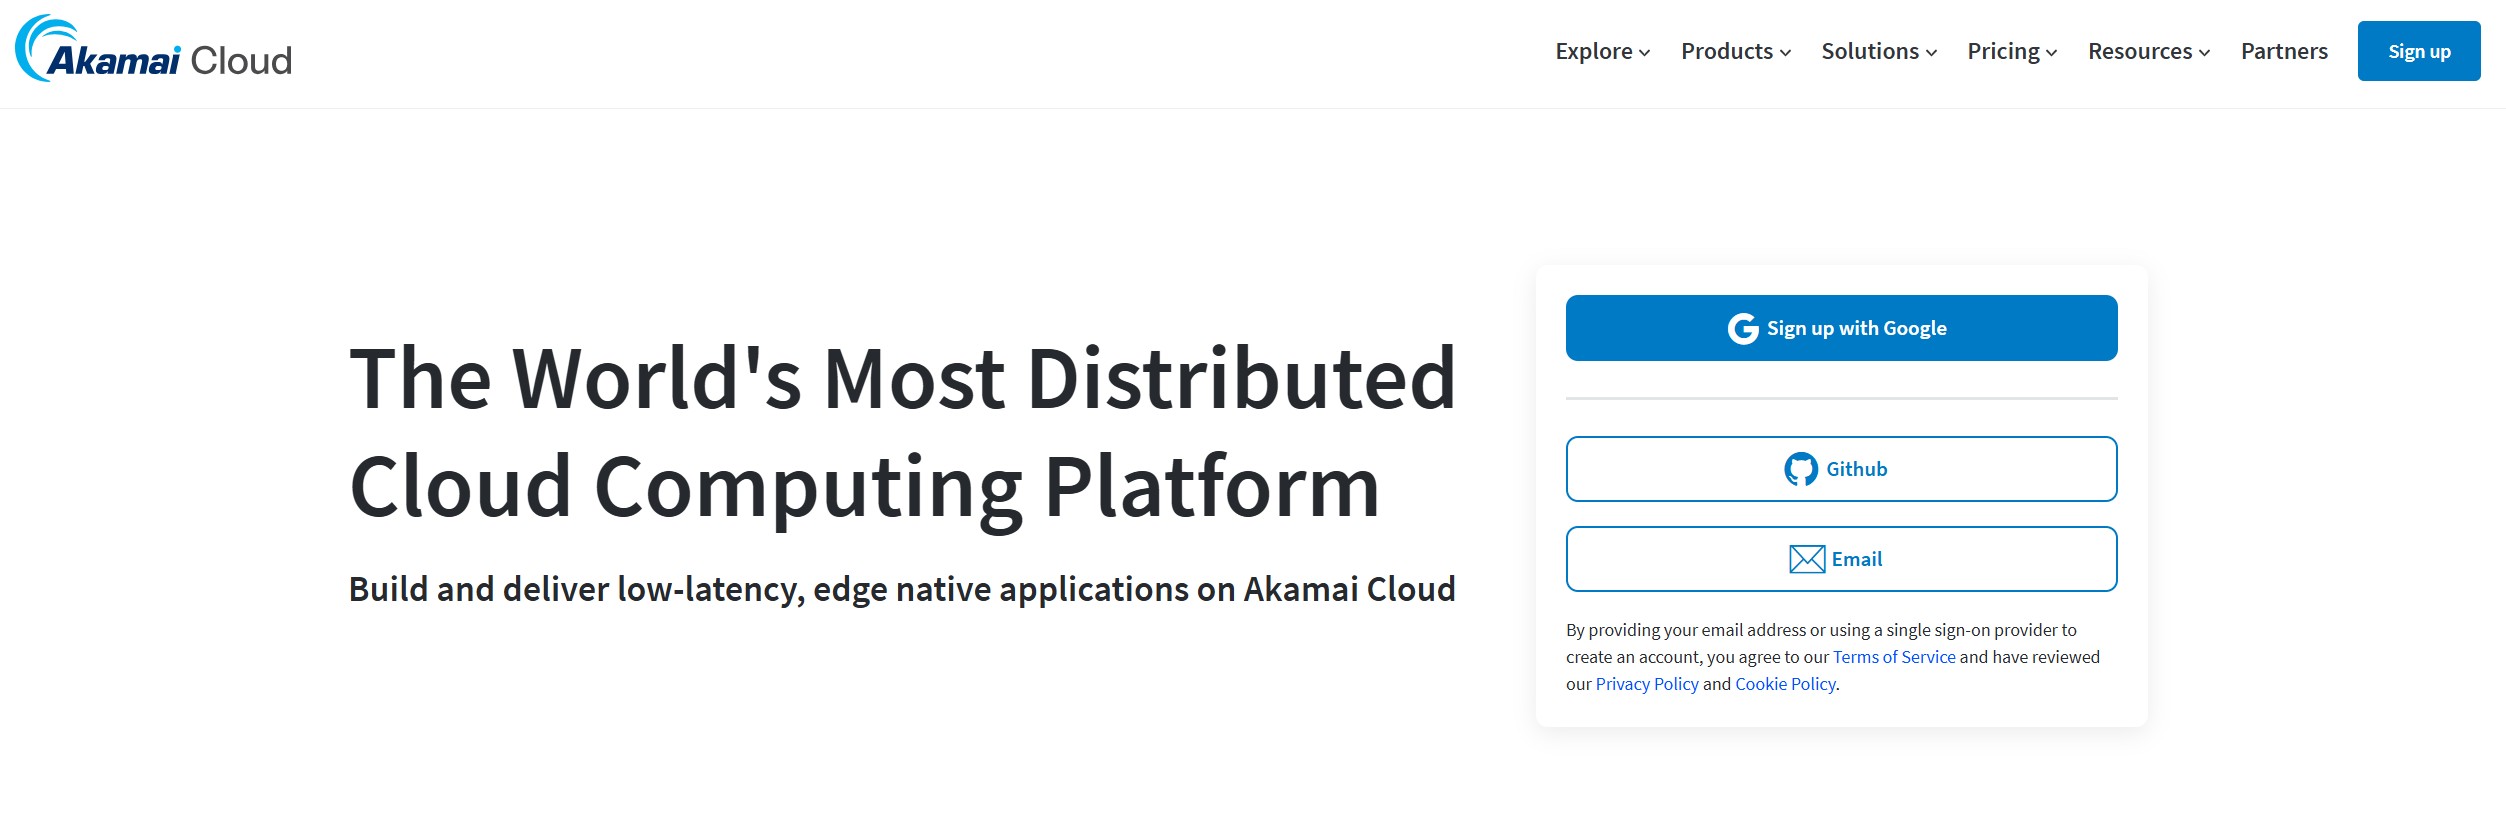Open the Pricing menu
Screen dimensions: 2506x834
coord(2003,51)
